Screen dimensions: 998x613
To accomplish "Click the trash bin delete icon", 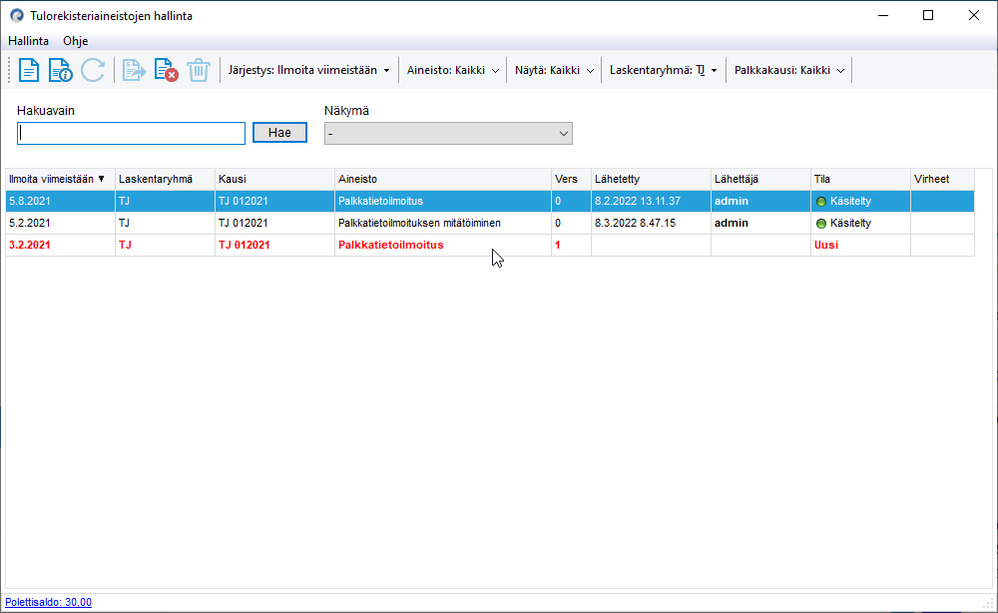I will pos(198,70).
